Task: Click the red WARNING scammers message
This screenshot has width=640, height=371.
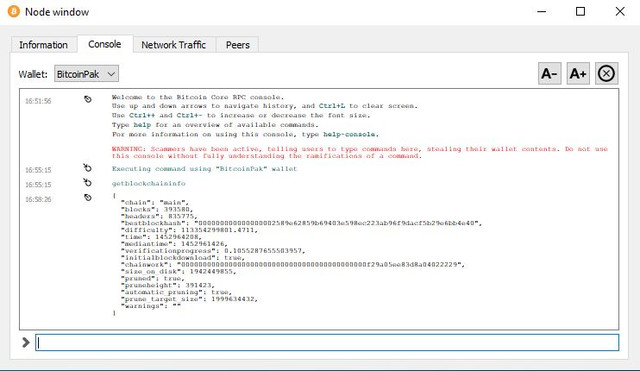Action: [x=360, y=152]
